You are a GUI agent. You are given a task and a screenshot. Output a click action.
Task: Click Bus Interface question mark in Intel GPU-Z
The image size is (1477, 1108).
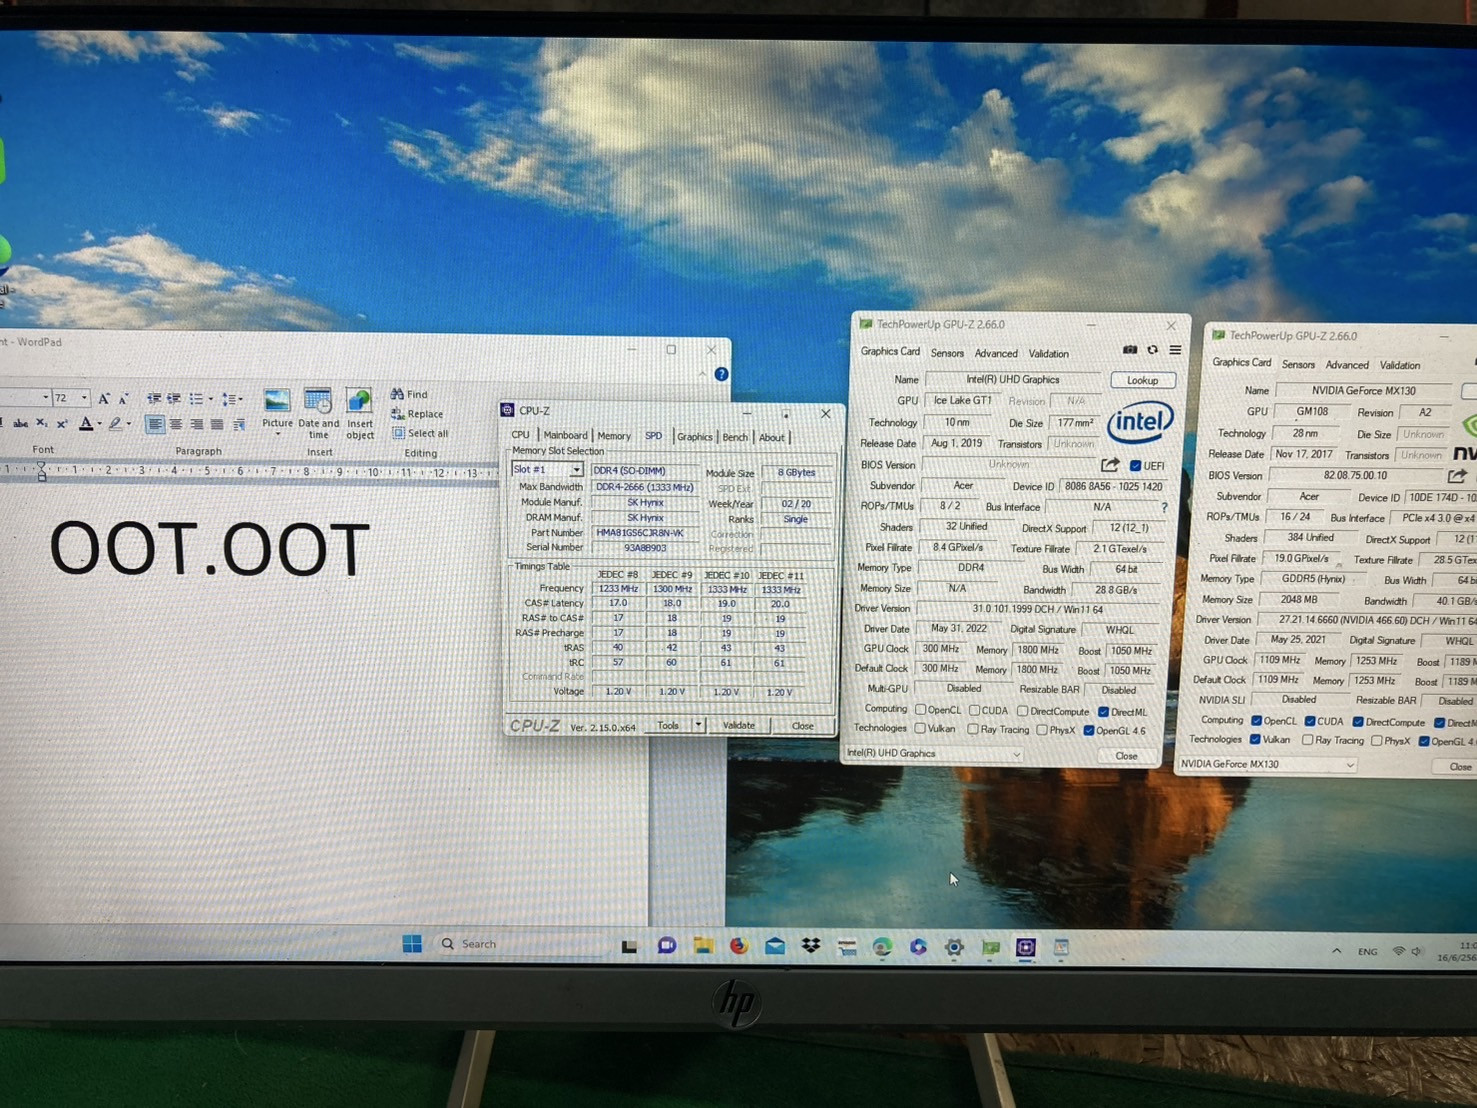click(x=1164, y=507)
